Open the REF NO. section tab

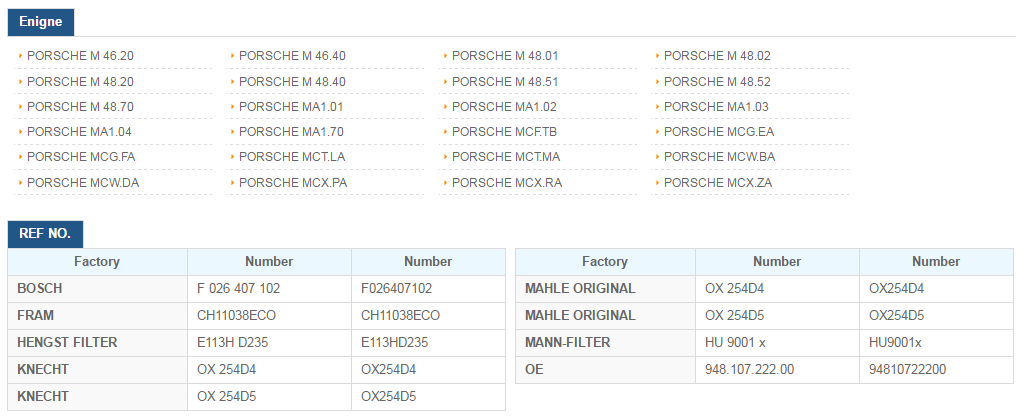(45, 234)
